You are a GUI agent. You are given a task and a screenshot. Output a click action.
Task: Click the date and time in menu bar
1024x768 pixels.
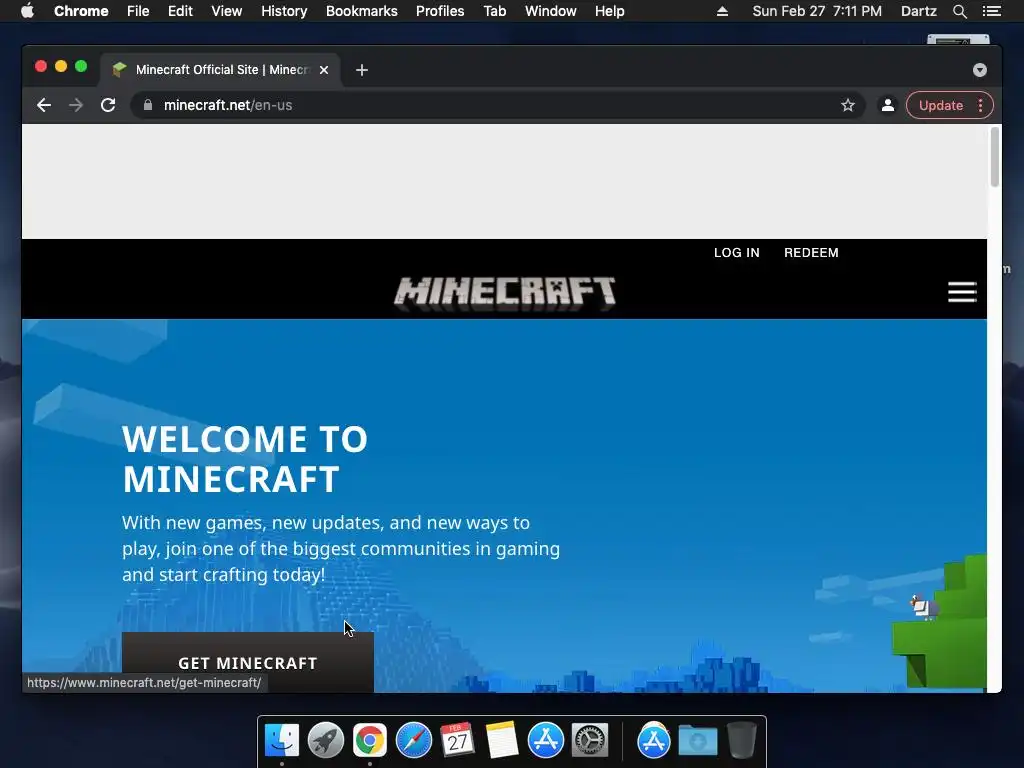click(x=817, y=11)
